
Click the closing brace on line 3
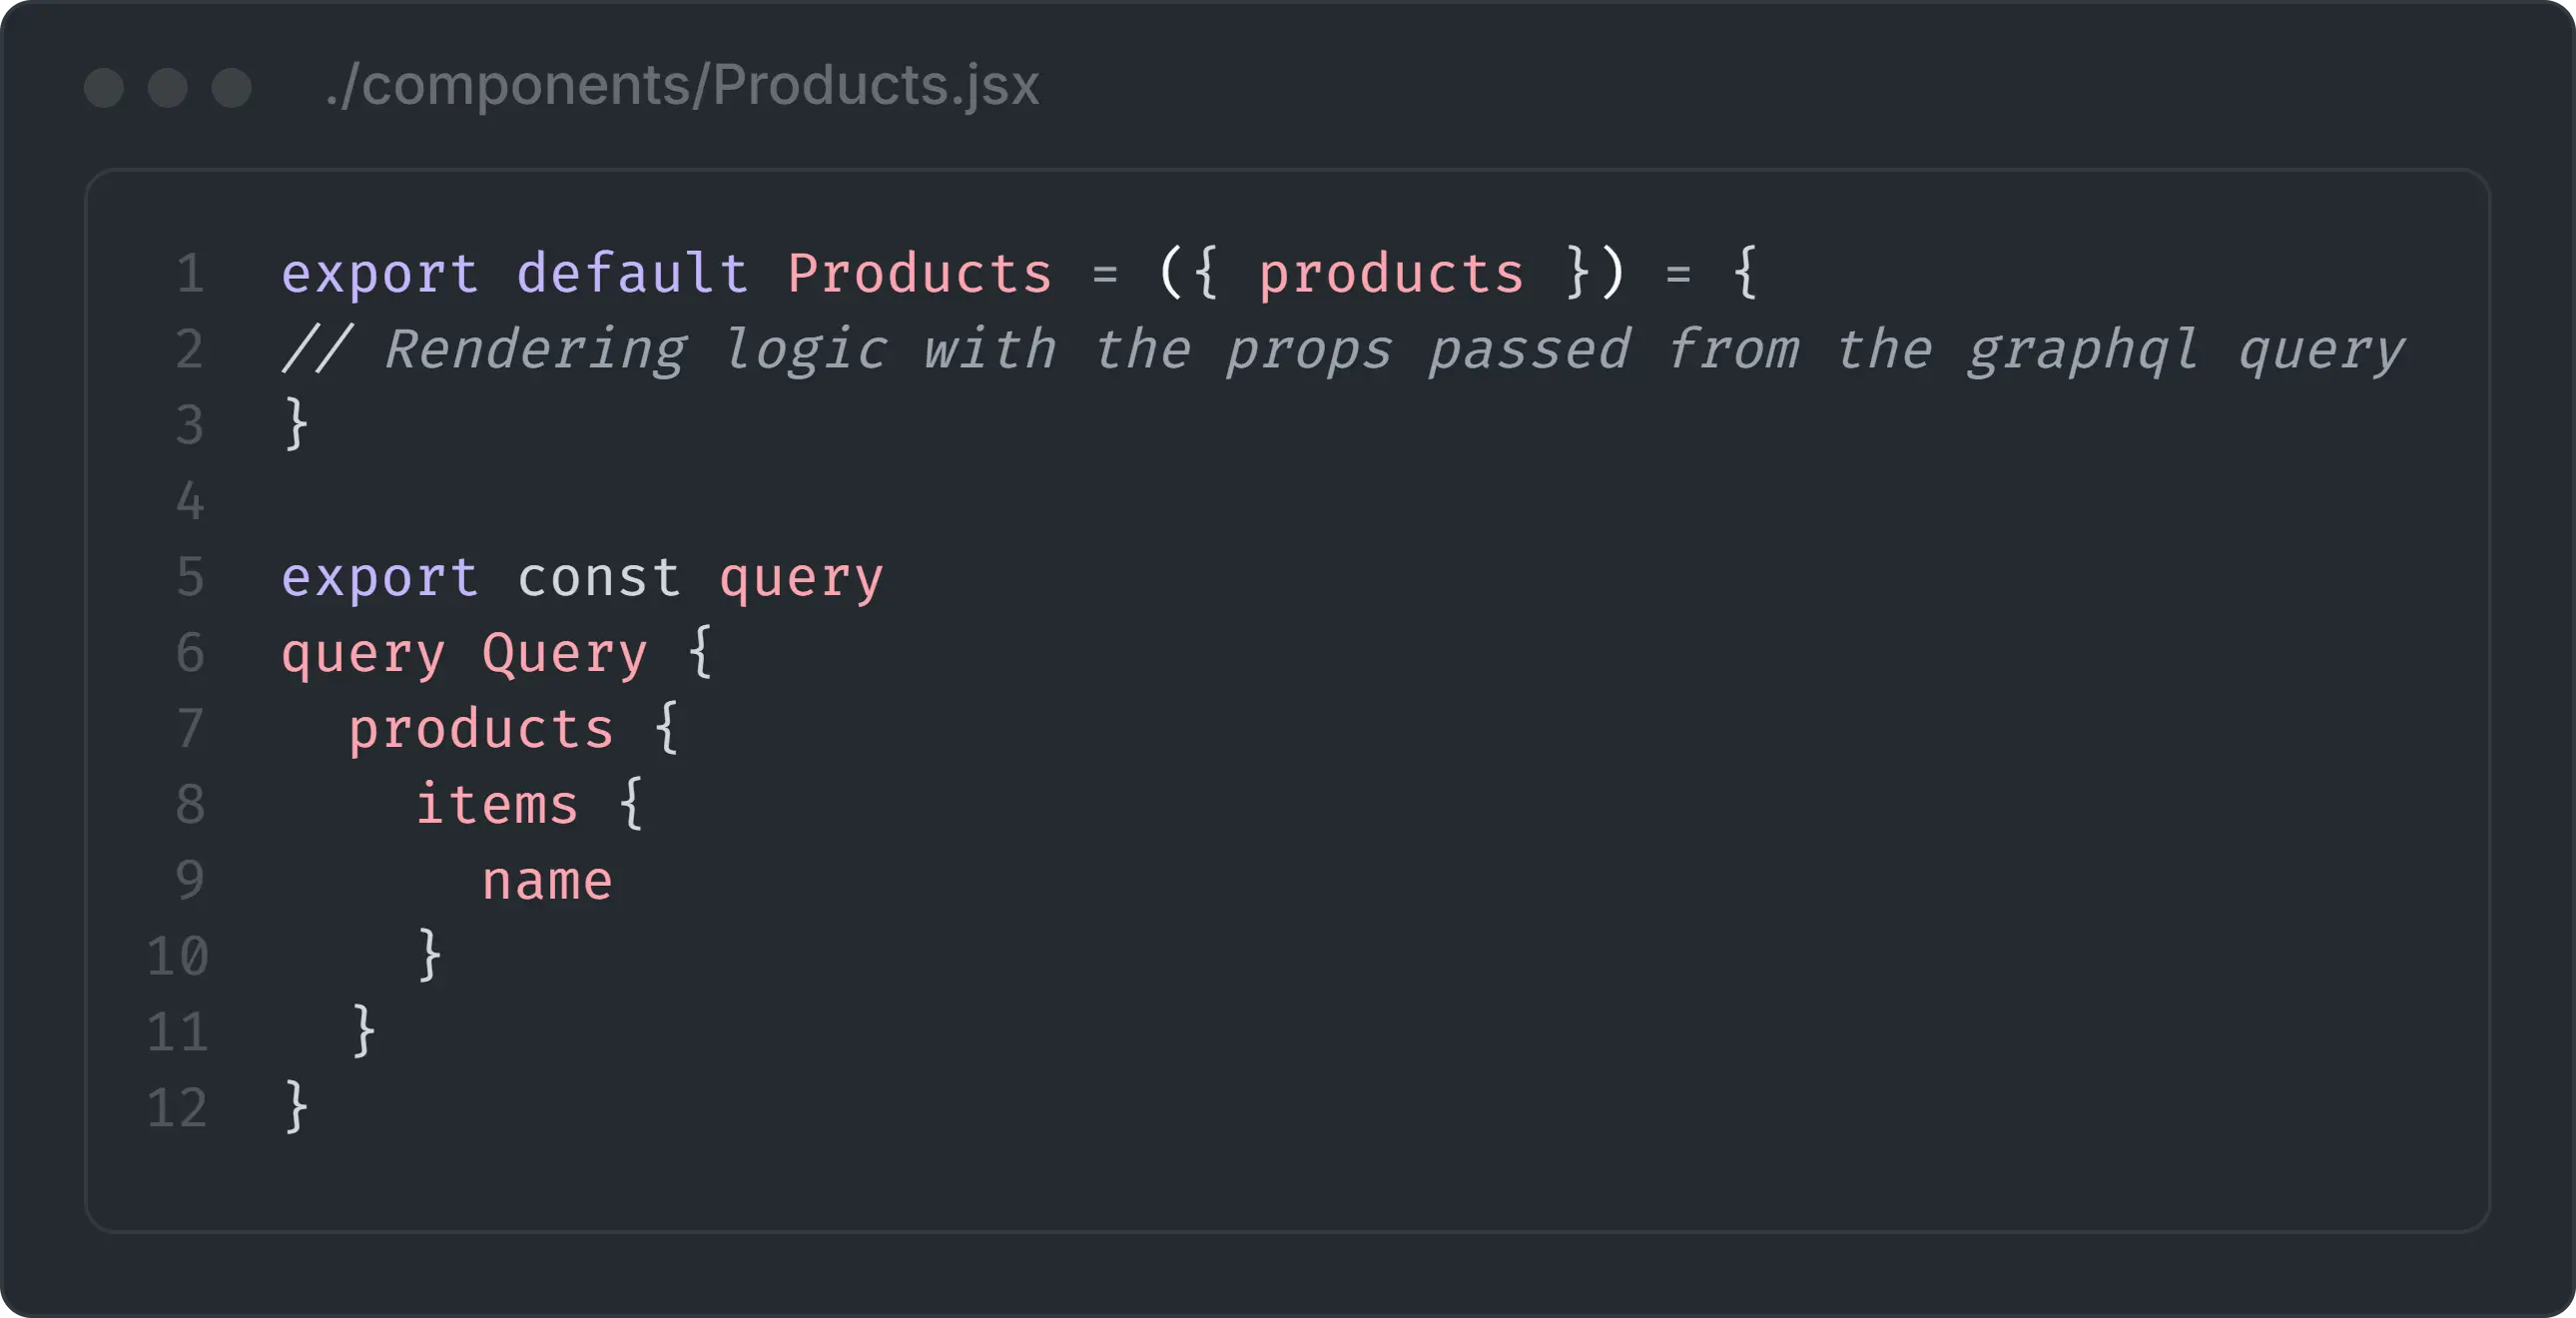click(296, 424)
